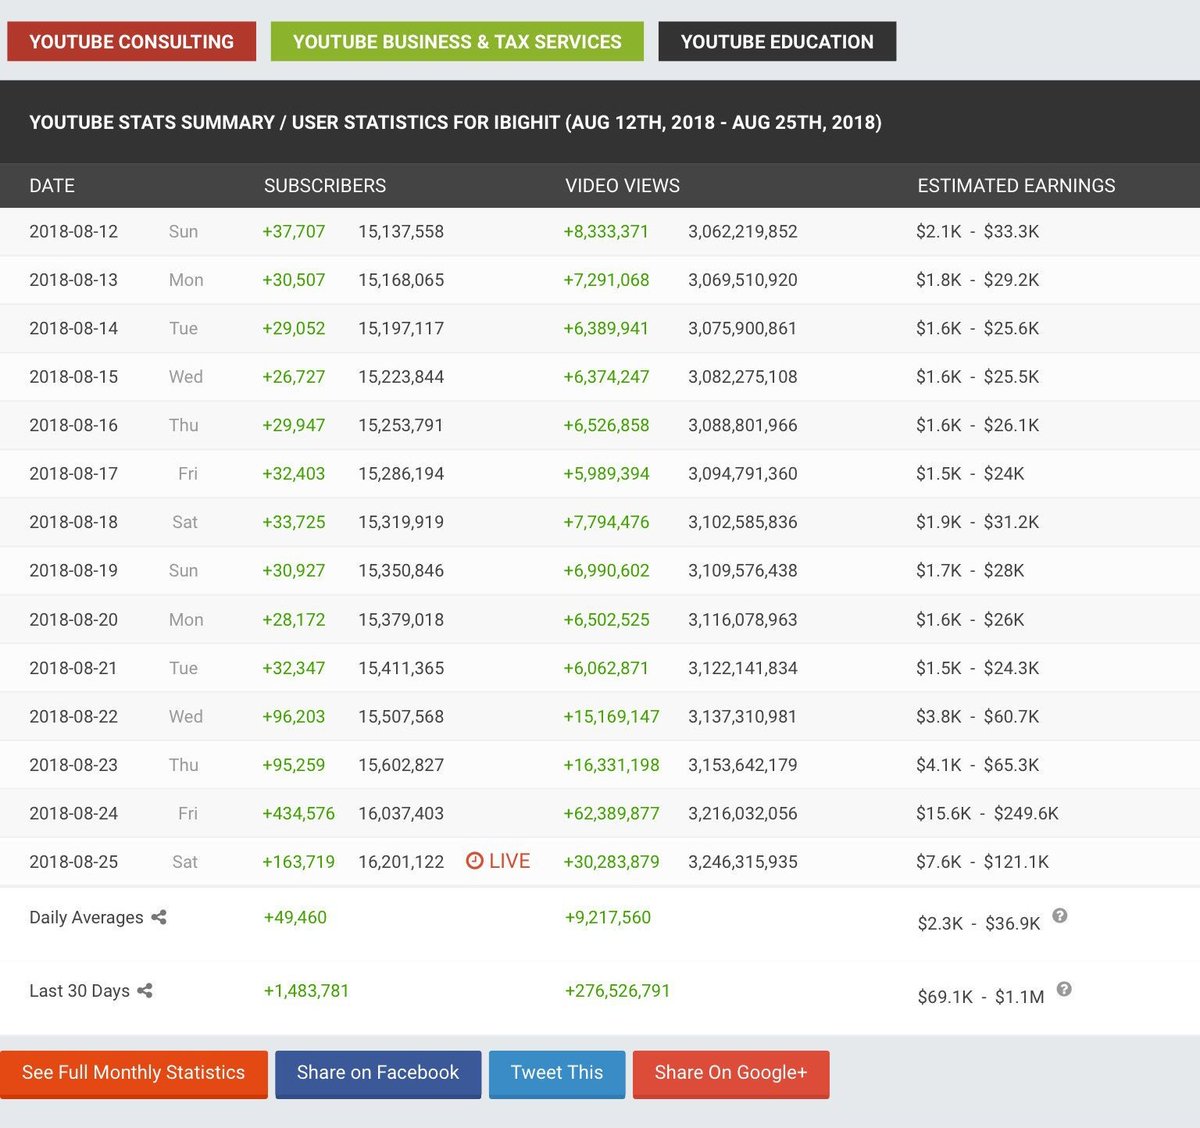Click the ESTIMATED EARNINGS column header

(x=1016, y=186)
